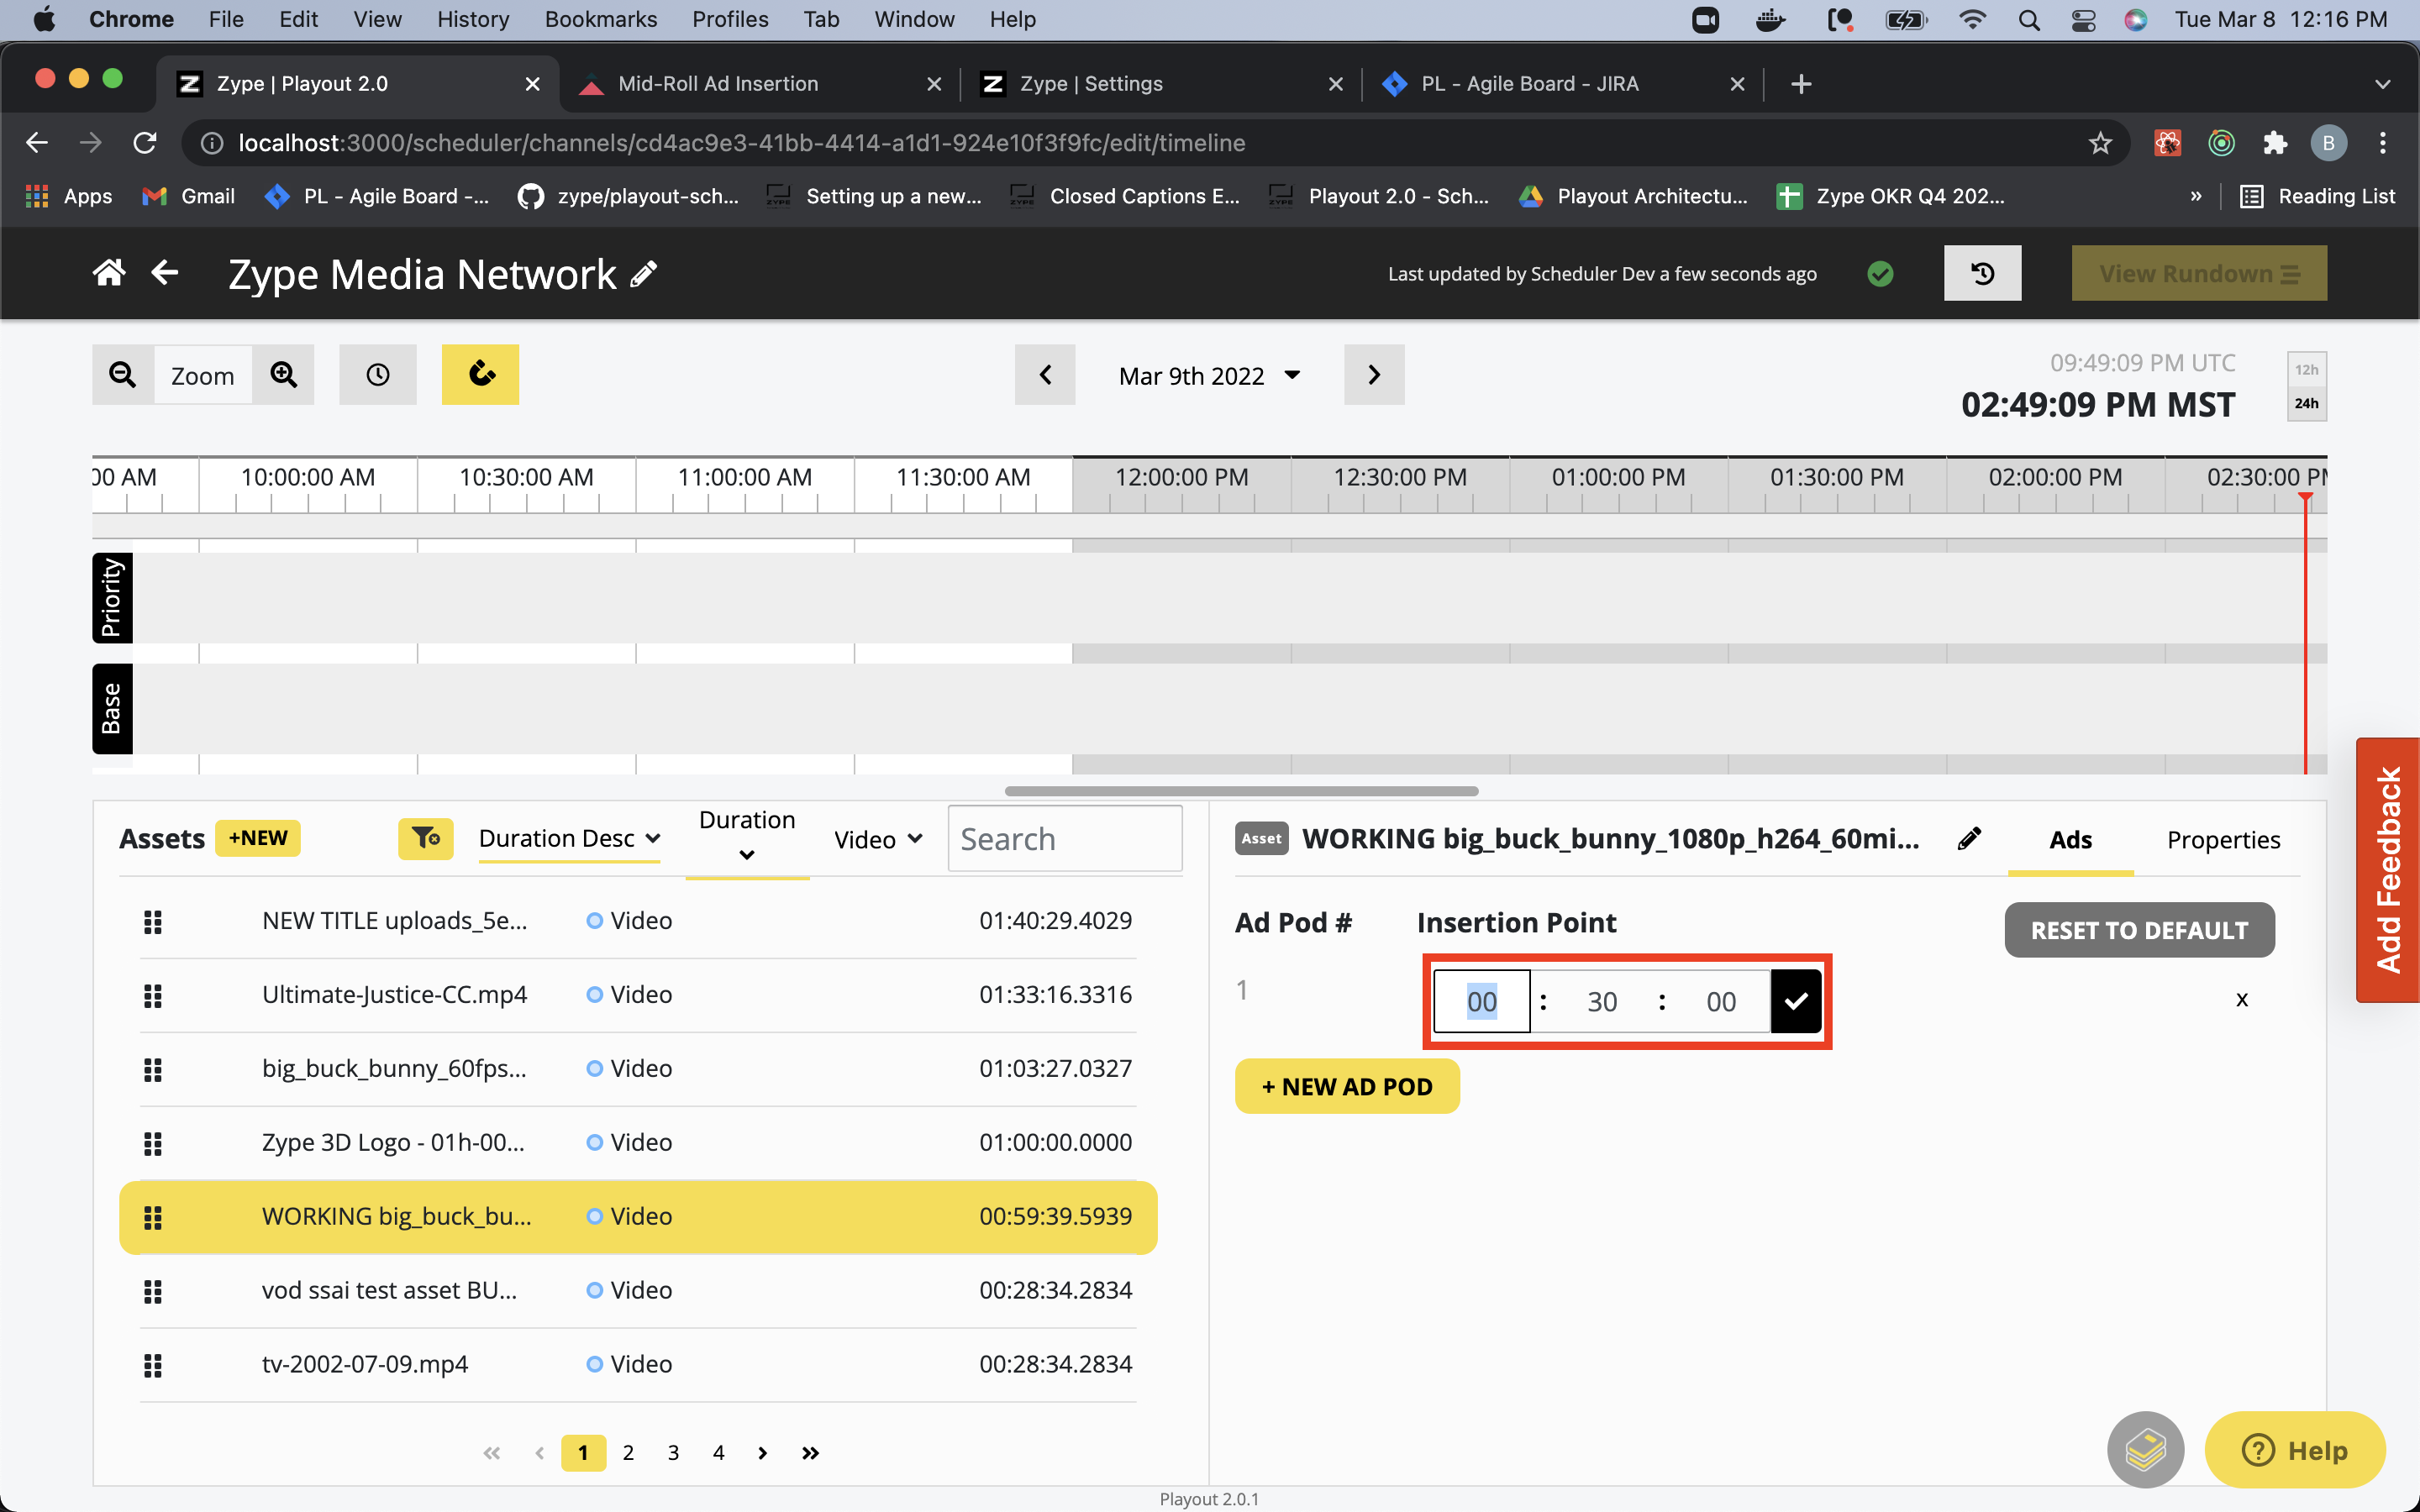The height and width of the screenshot is (1512, 2420).
Task: Grab drag handle of Zype 3D Logo row
Action: point(153,1143)
